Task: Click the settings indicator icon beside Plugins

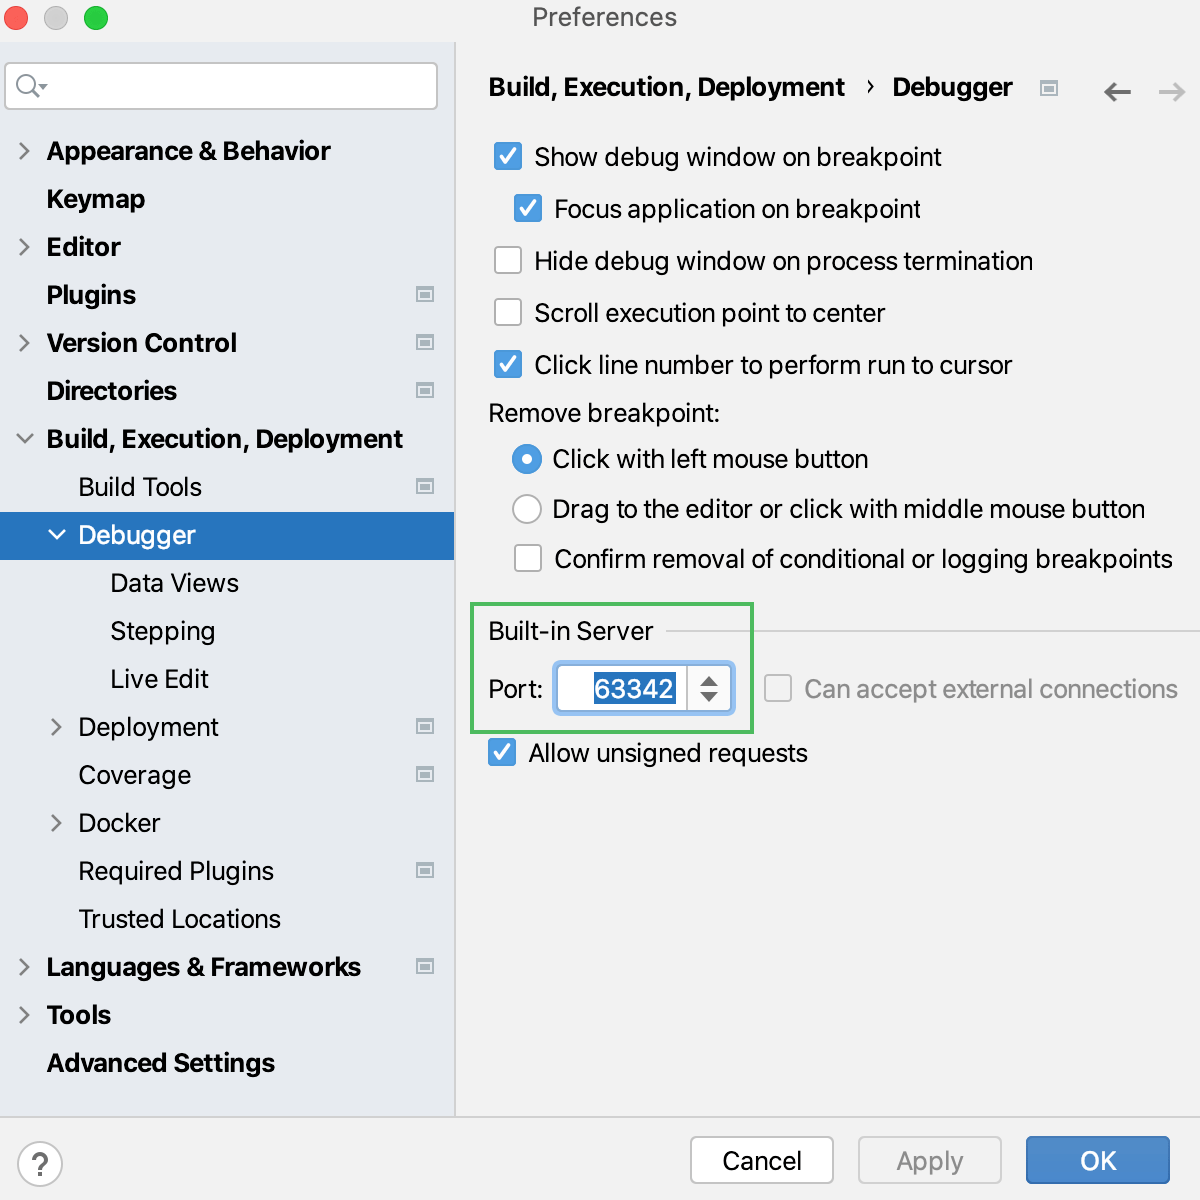Action: pos(425,295)
